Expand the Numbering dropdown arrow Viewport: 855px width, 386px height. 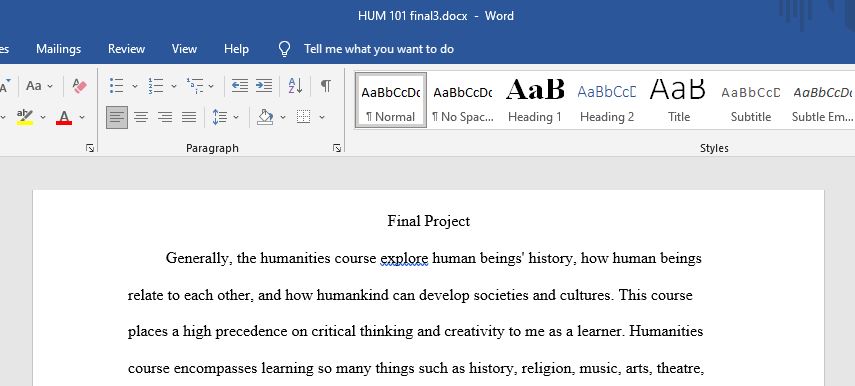pos(174,86)
